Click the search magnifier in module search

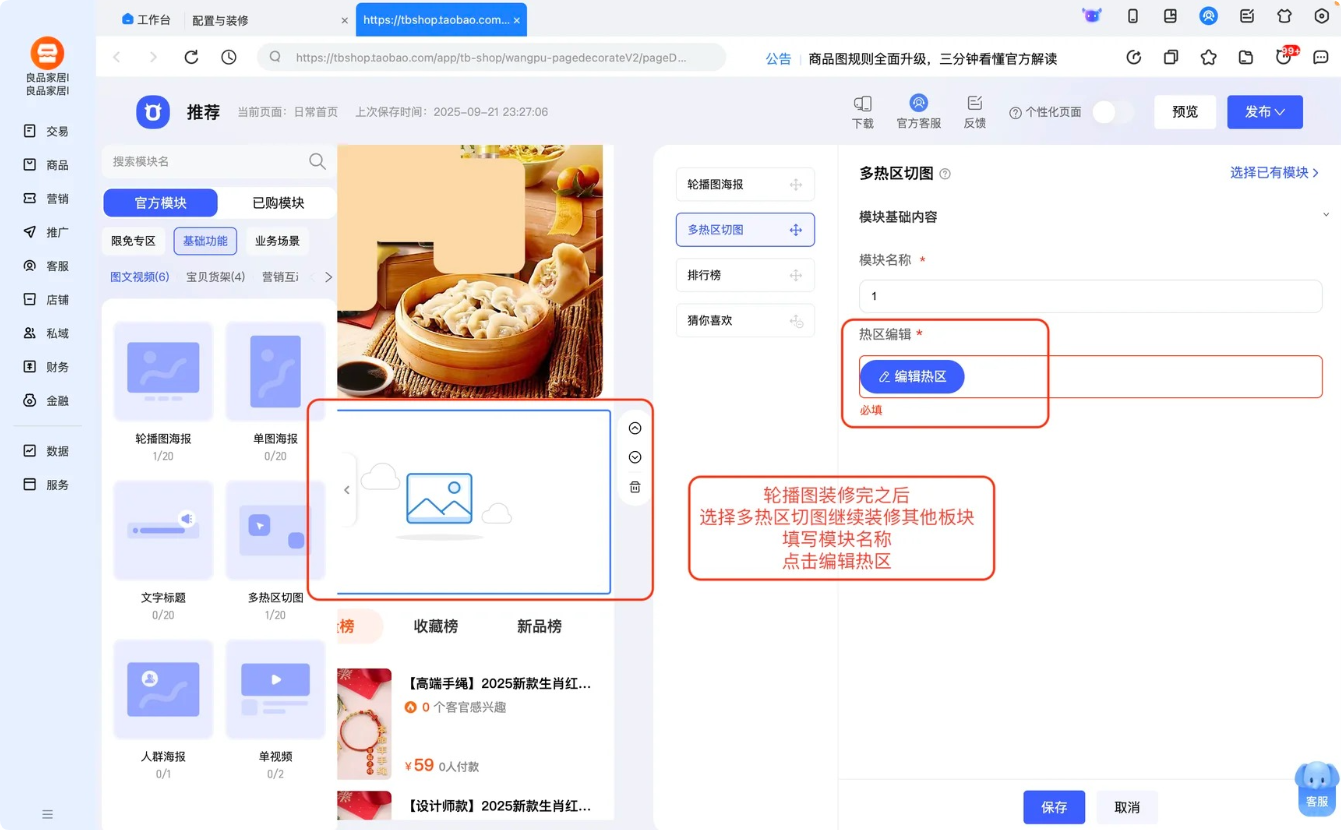[317, 161]
